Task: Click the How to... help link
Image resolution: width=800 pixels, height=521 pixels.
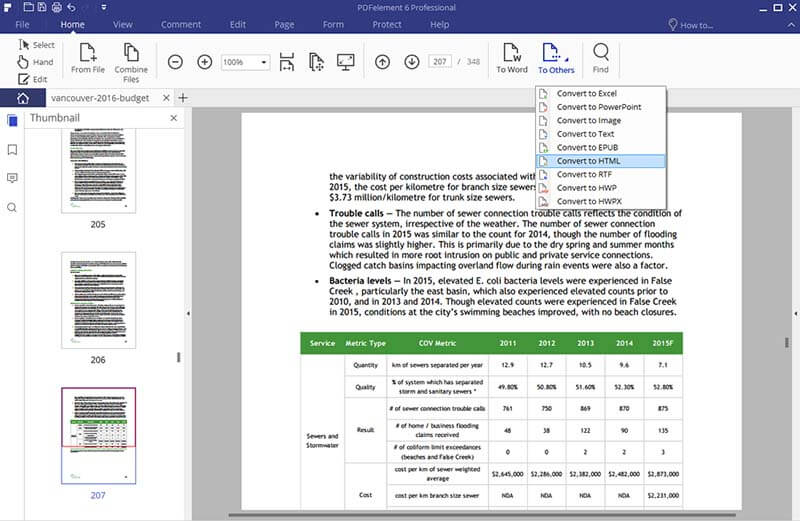Action: (x=691, y=25)
